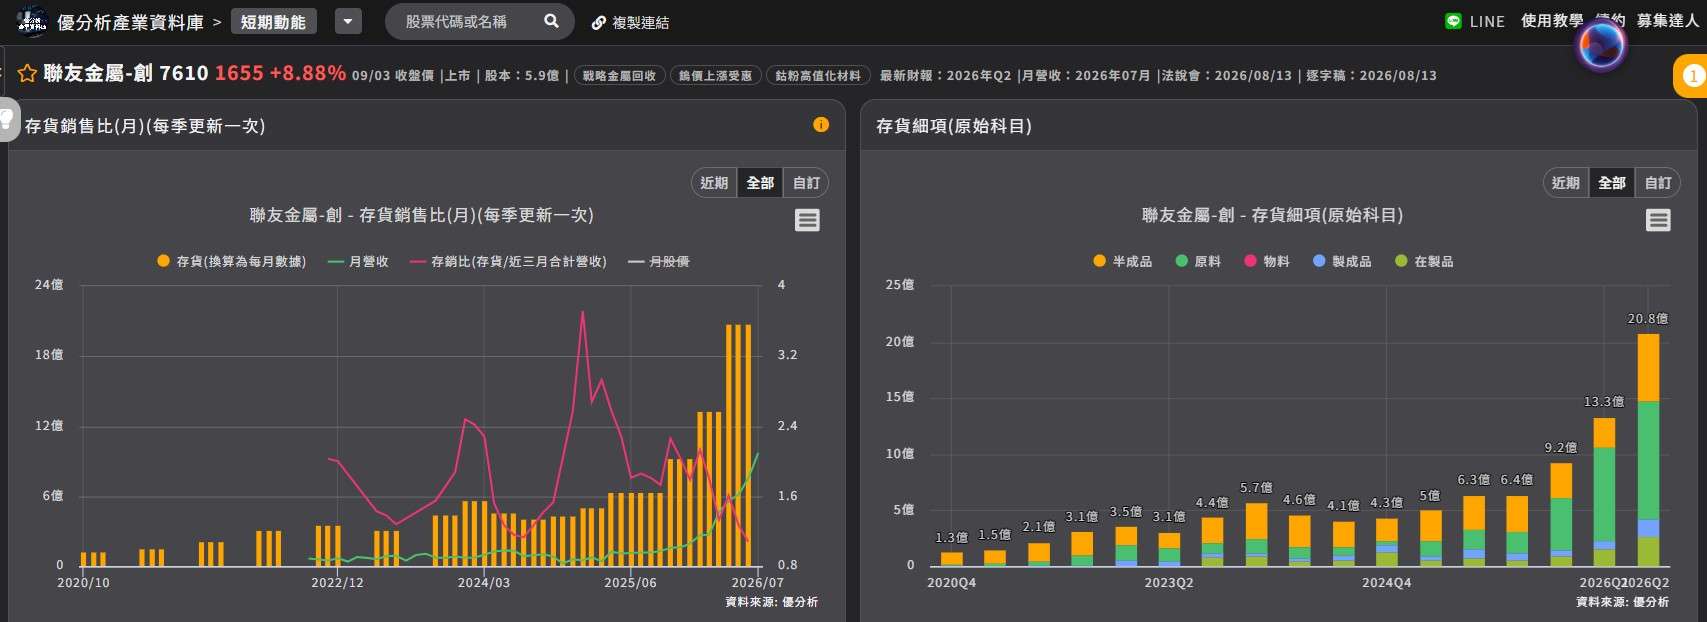
Task: Click 資料來源: 優分析 under left chart
Action: click(x=771, y=602)
